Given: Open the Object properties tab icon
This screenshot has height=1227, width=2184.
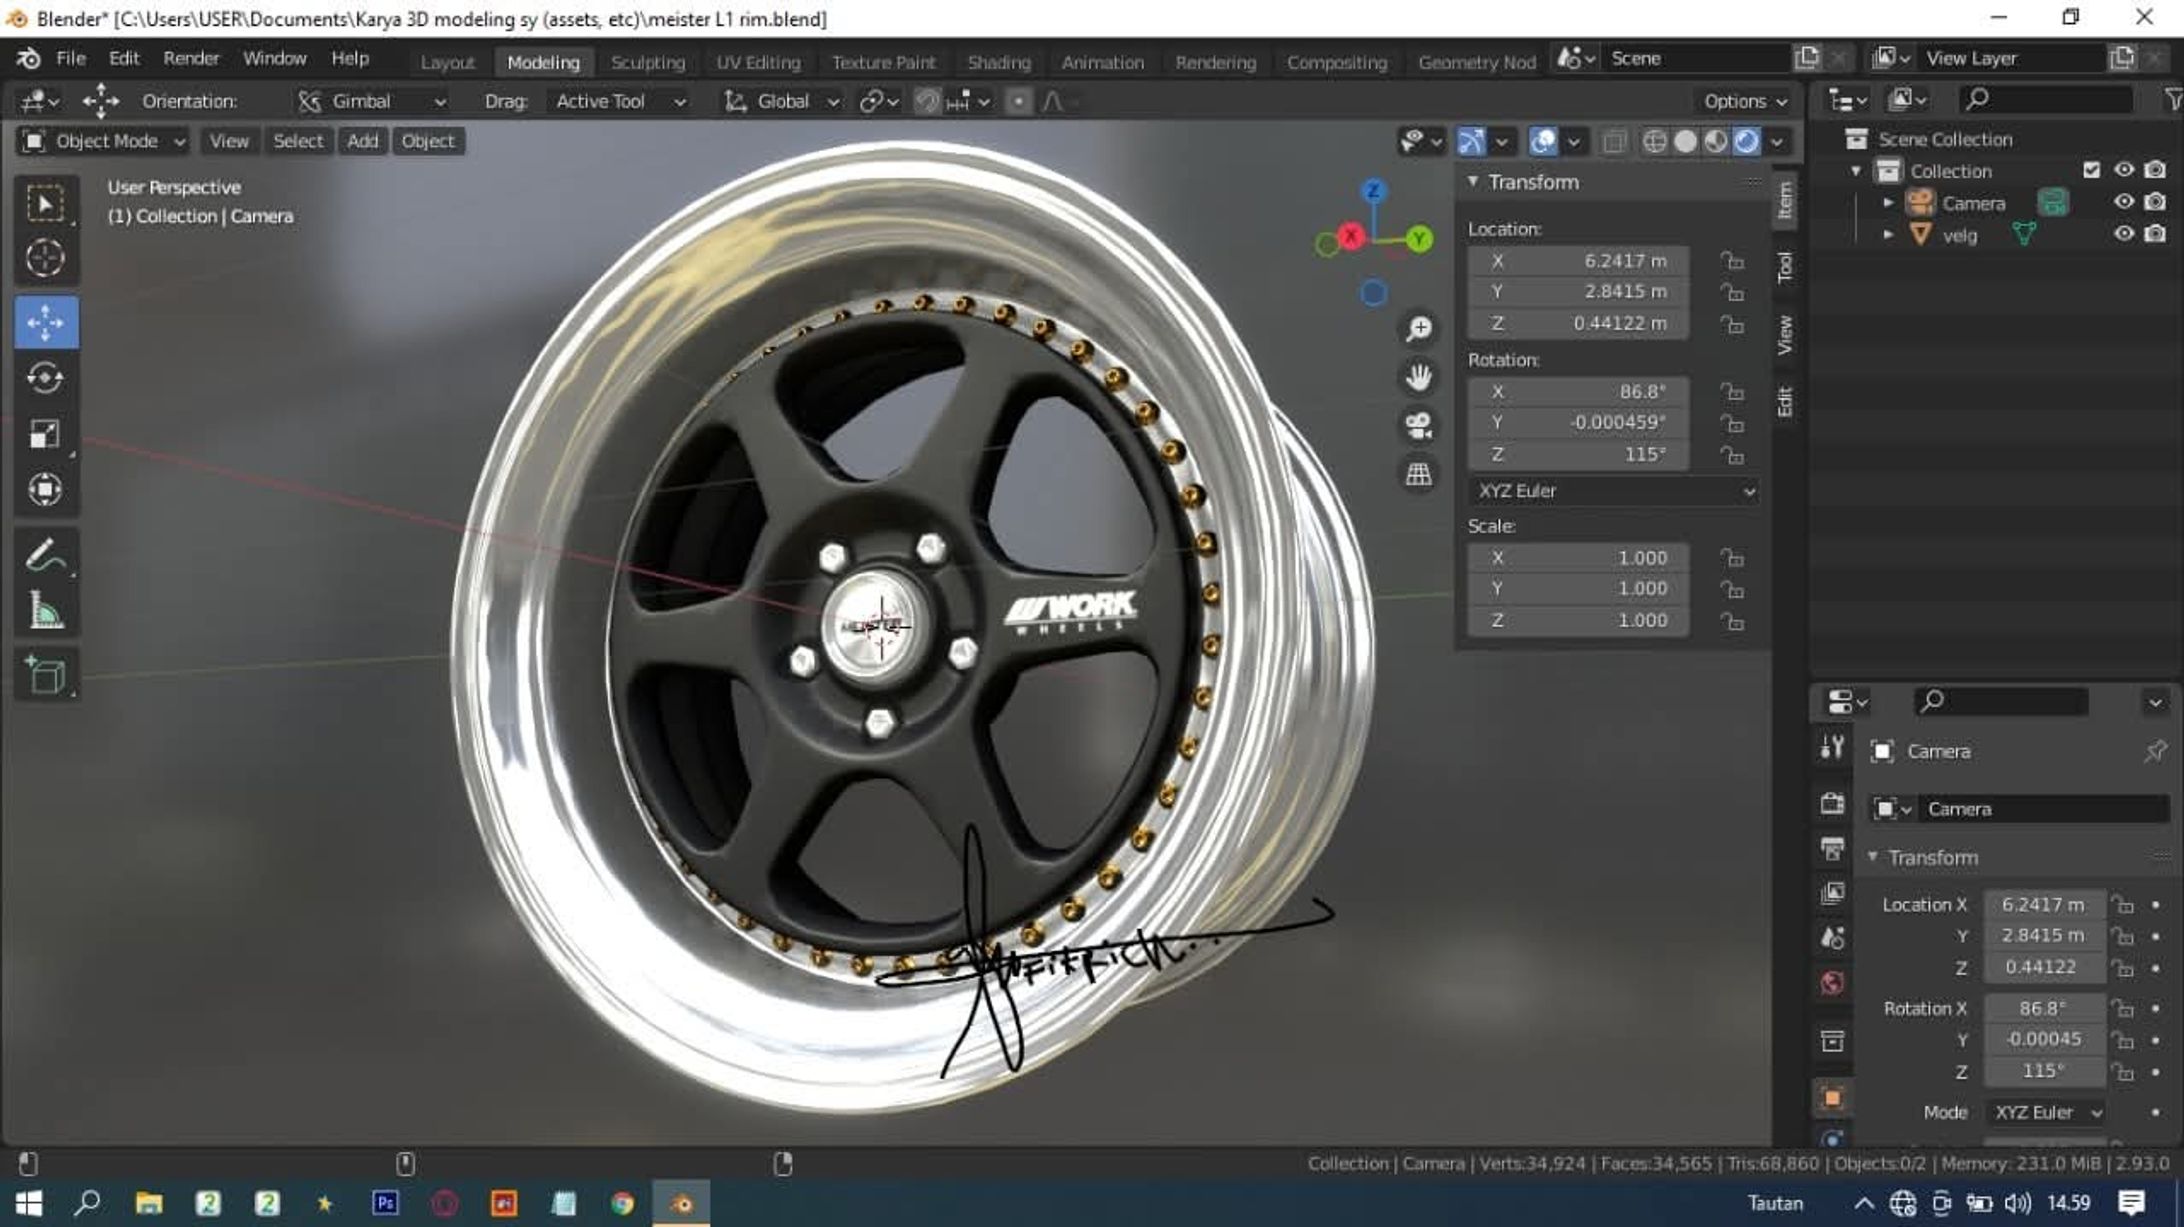Looking at the screenshot, I should pyautogui.click(x=1832, y=1098).
